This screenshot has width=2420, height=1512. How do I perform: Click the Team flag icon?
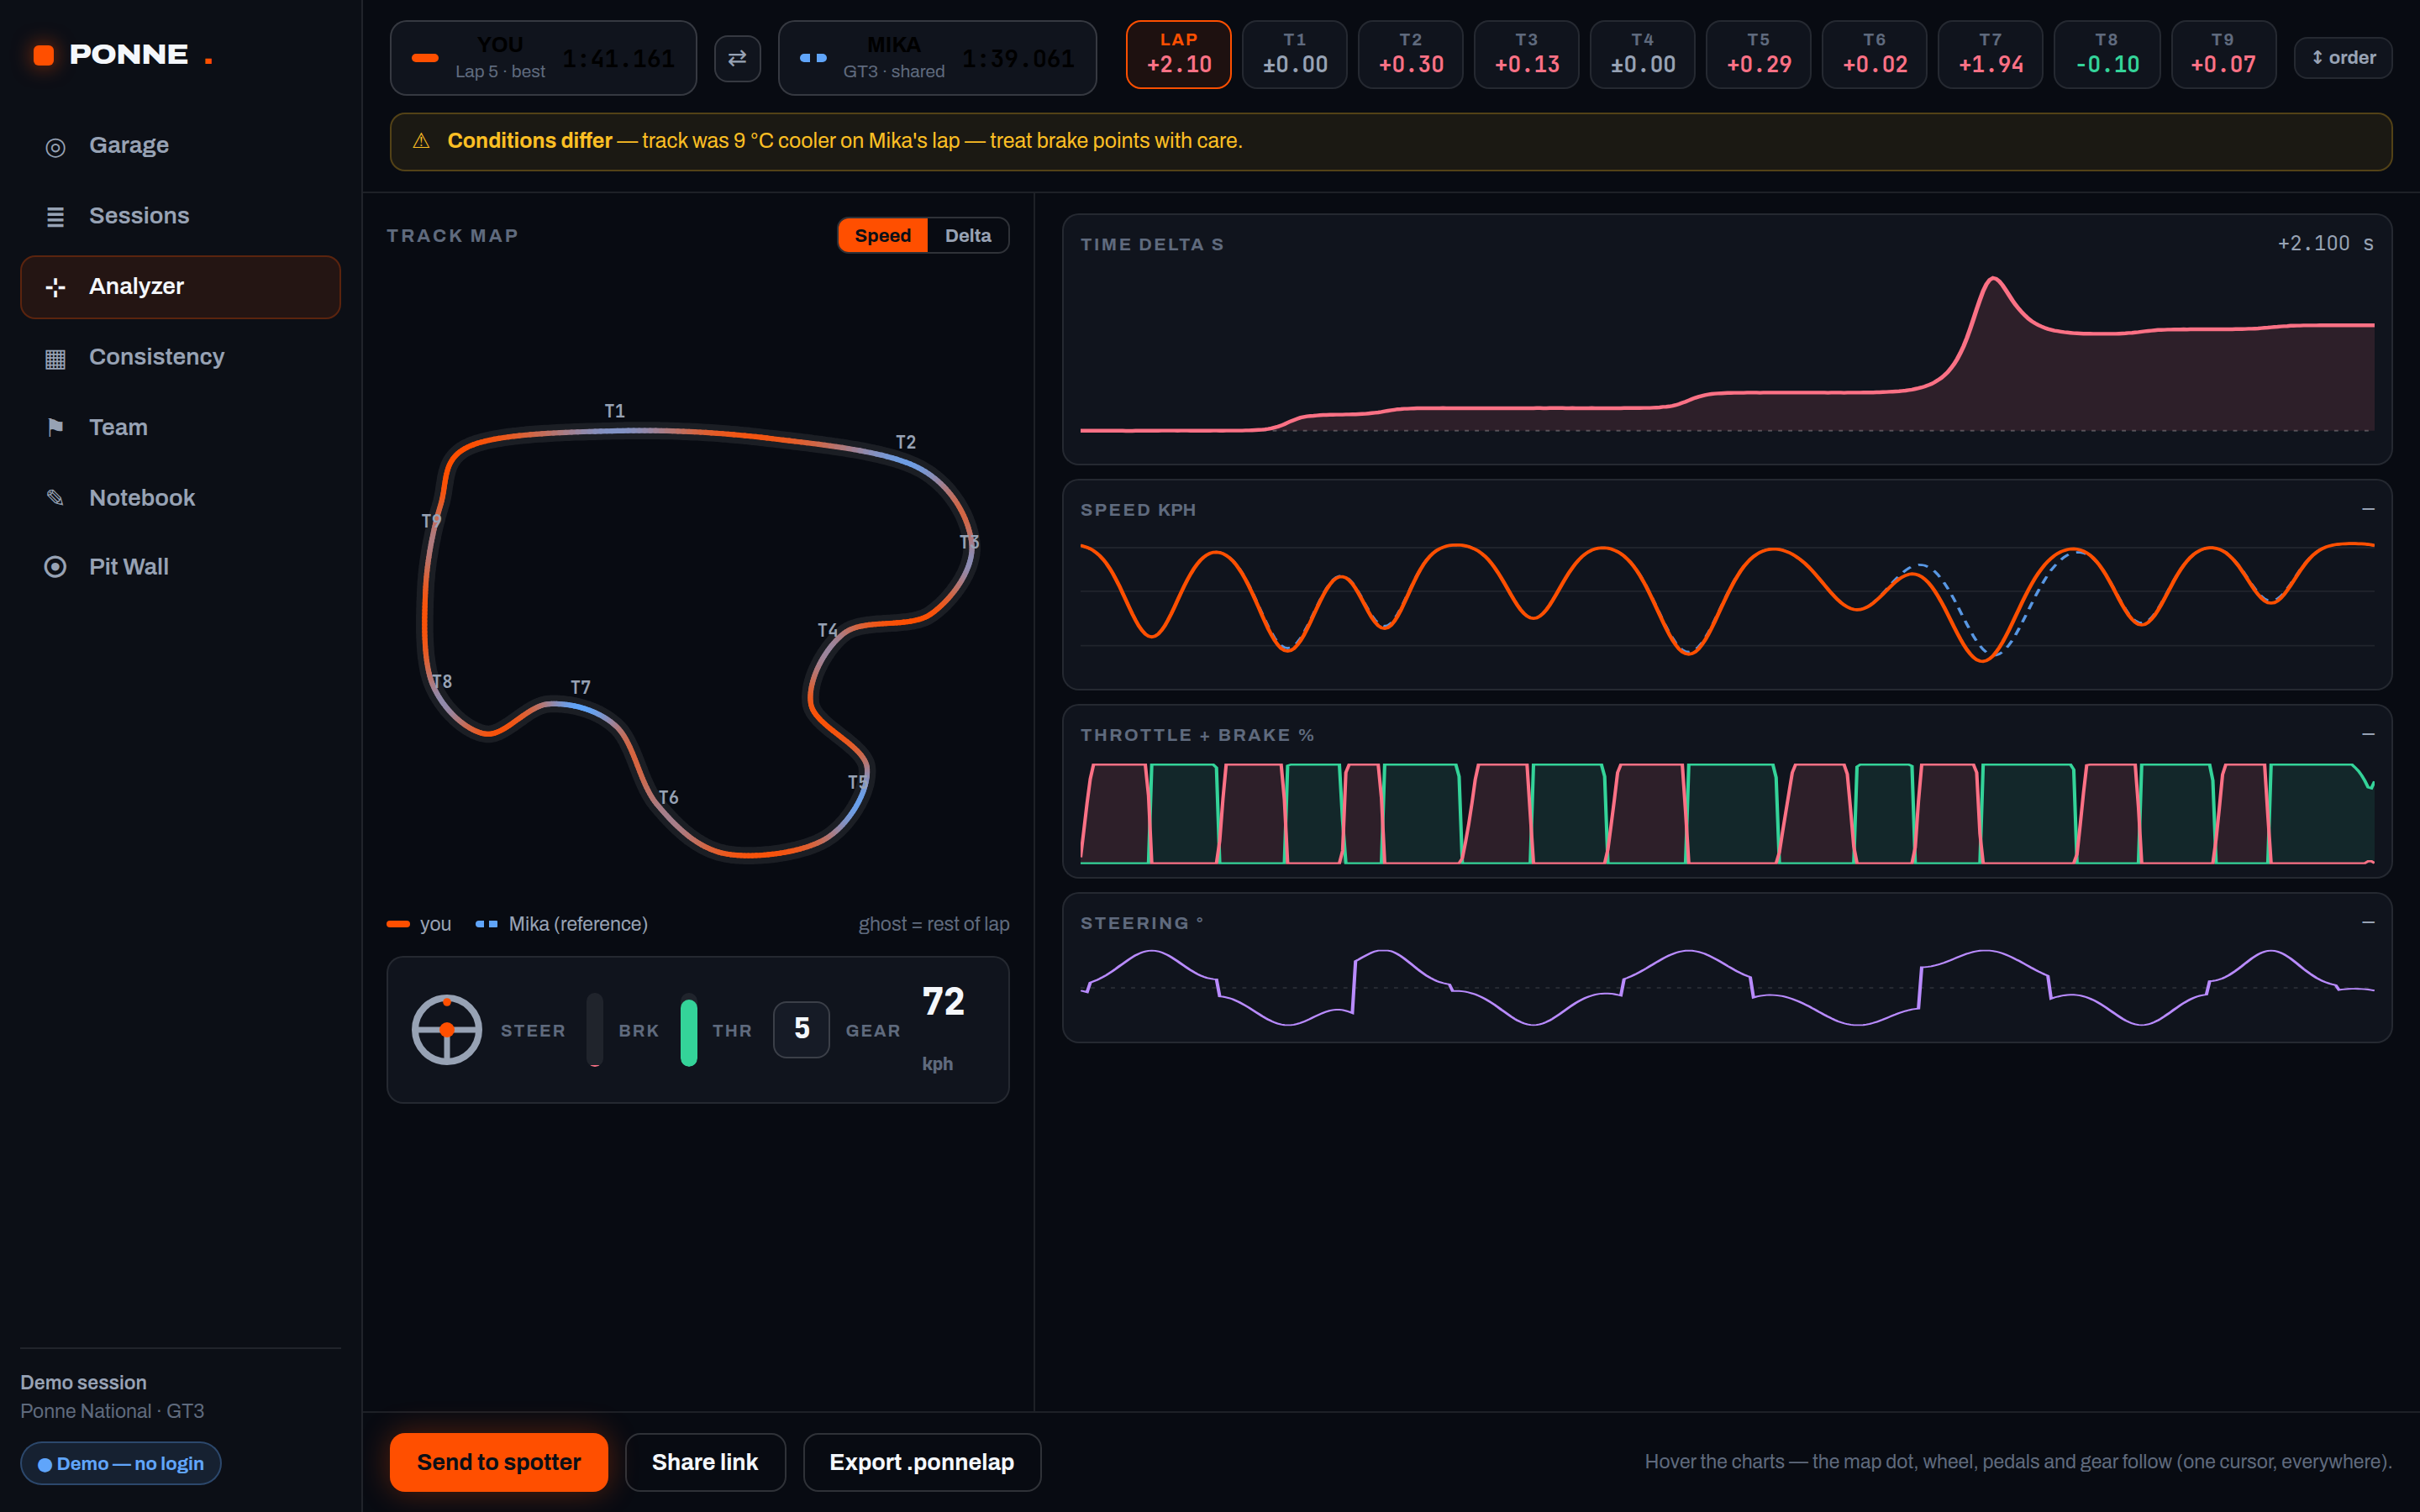tap(55, 428)
